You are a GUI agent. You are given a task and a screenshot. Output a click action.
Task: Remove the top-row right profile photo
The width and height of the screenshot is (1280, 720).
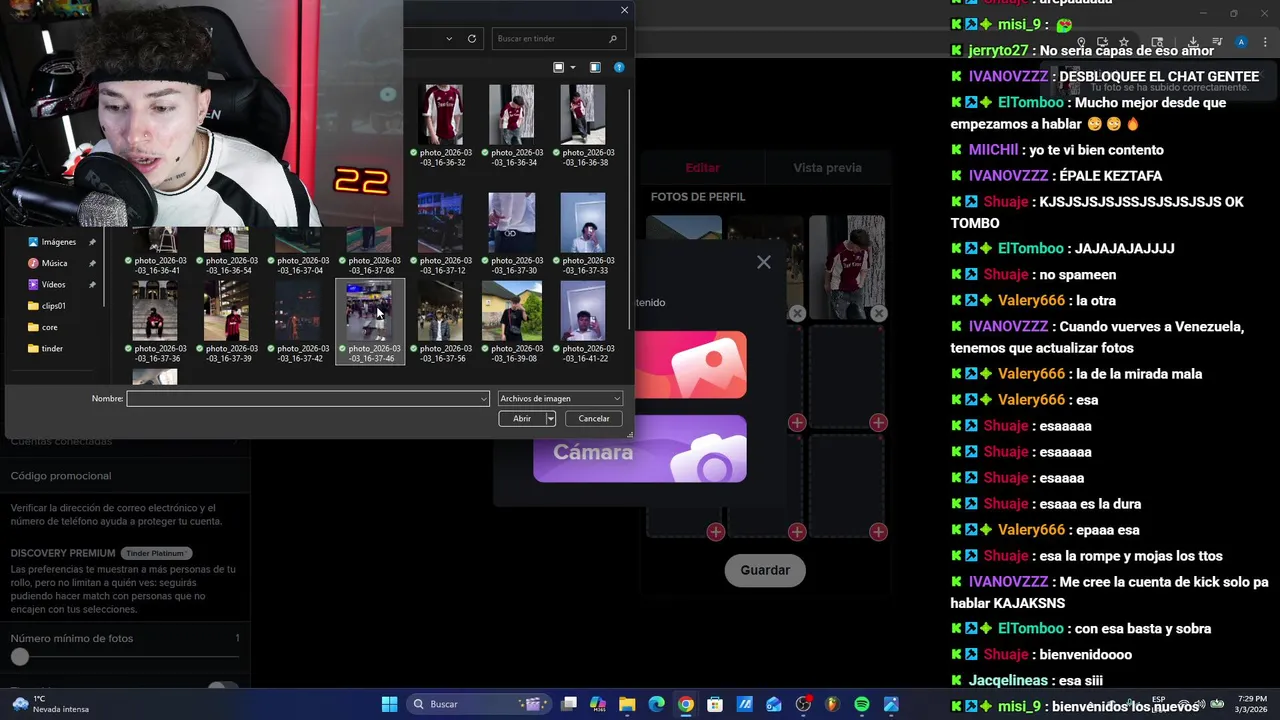878,313
